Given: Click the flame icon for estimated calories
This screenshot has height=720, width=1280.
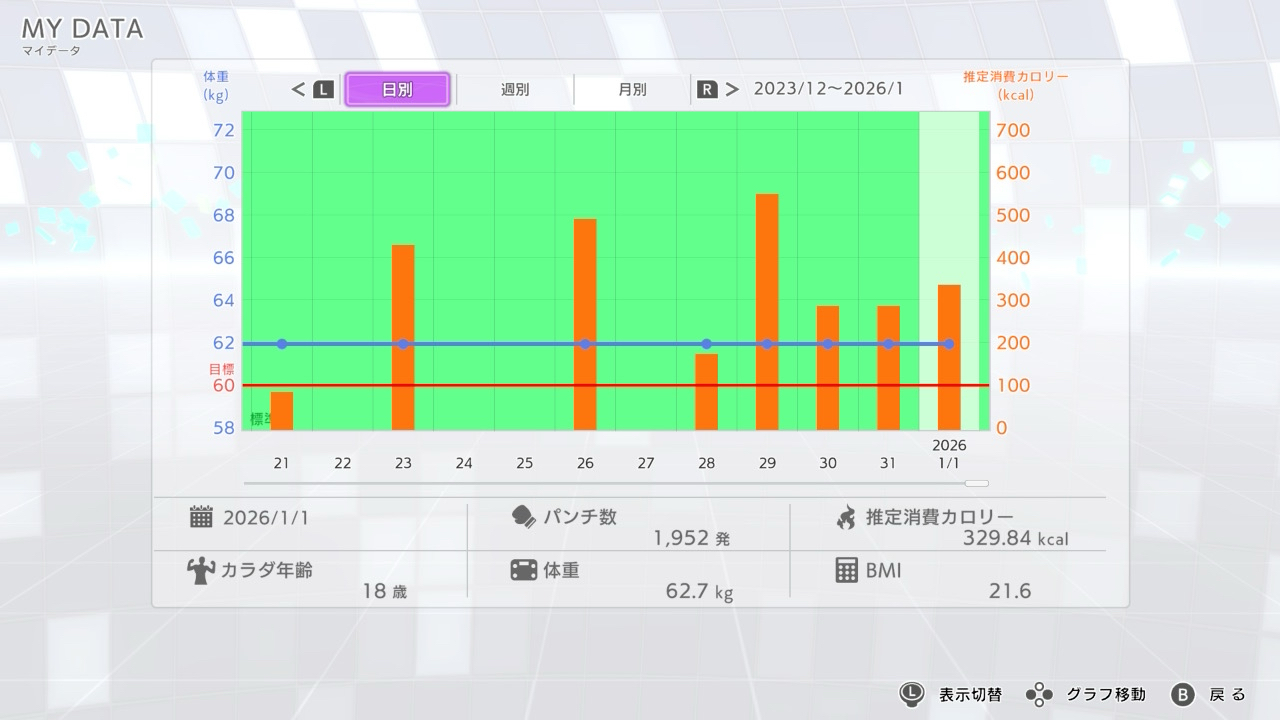Looking at the screenshot, I should pyautogui.click(x=846, y=517).
